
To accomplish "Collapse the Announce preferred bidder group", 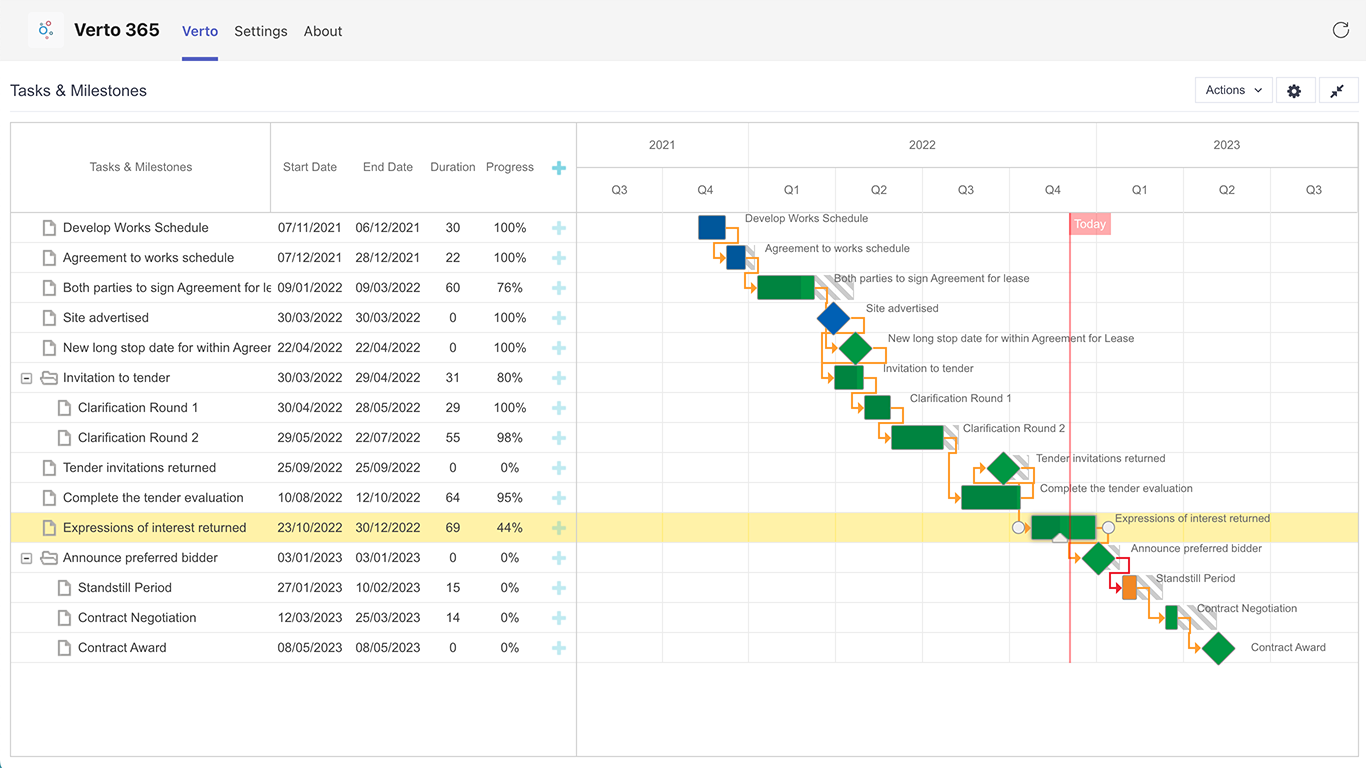I will pos(25,557).
